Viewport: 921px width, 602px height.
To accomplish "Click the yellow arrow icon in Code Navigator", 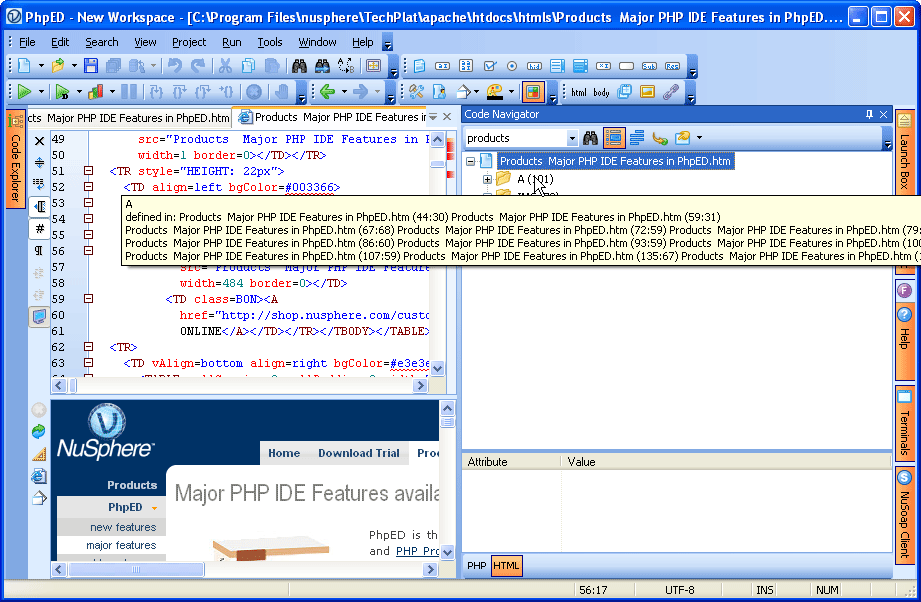I will (660, 138).
